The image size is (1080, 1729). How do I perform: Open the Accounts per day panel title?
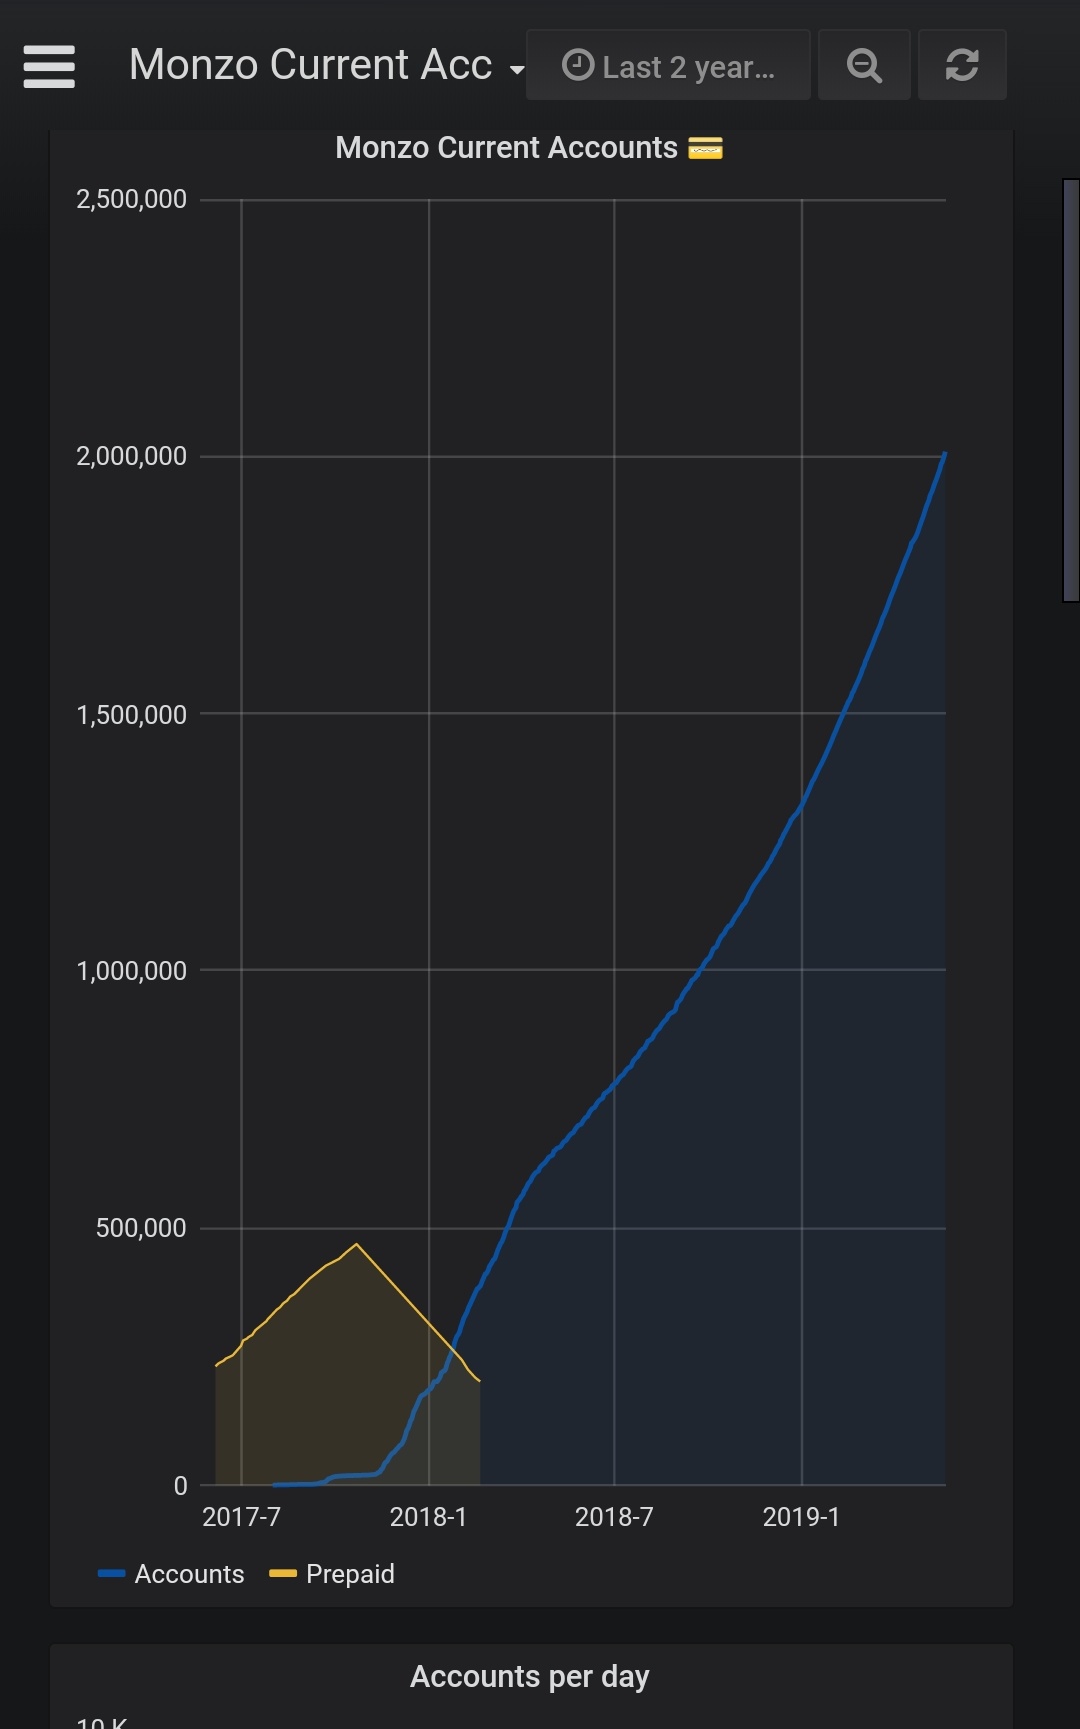(530, 1676)
